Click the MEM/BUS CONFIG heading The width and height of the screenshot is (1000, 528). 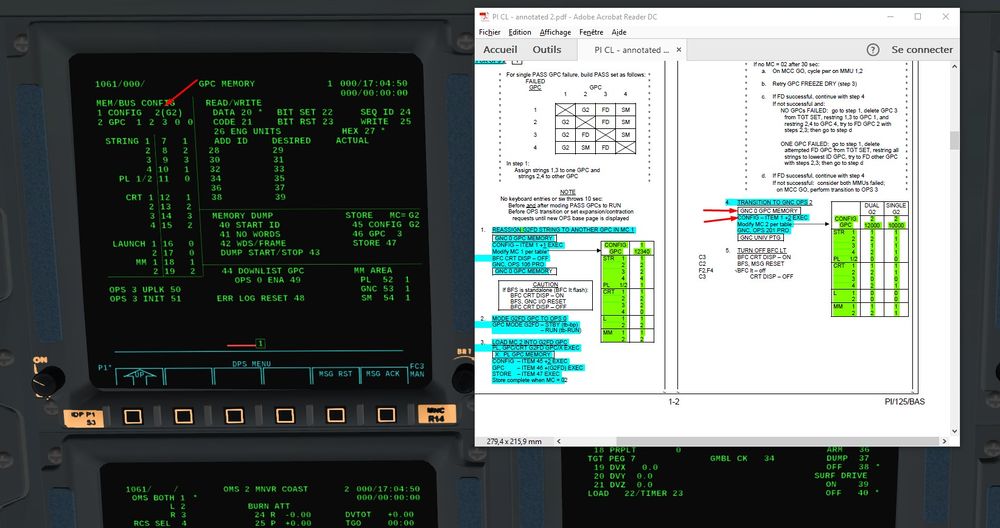[x=135, y=103]
